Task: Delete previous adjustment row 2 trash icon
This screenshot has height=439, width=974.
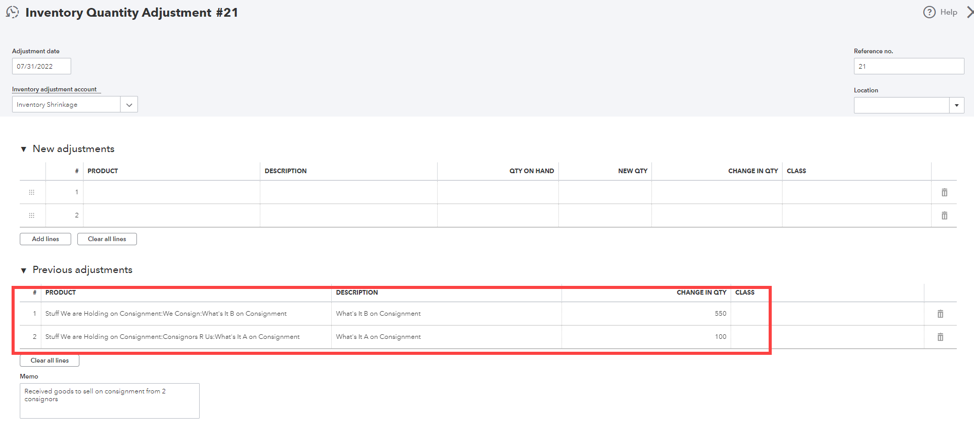Action: coord(940,337)
